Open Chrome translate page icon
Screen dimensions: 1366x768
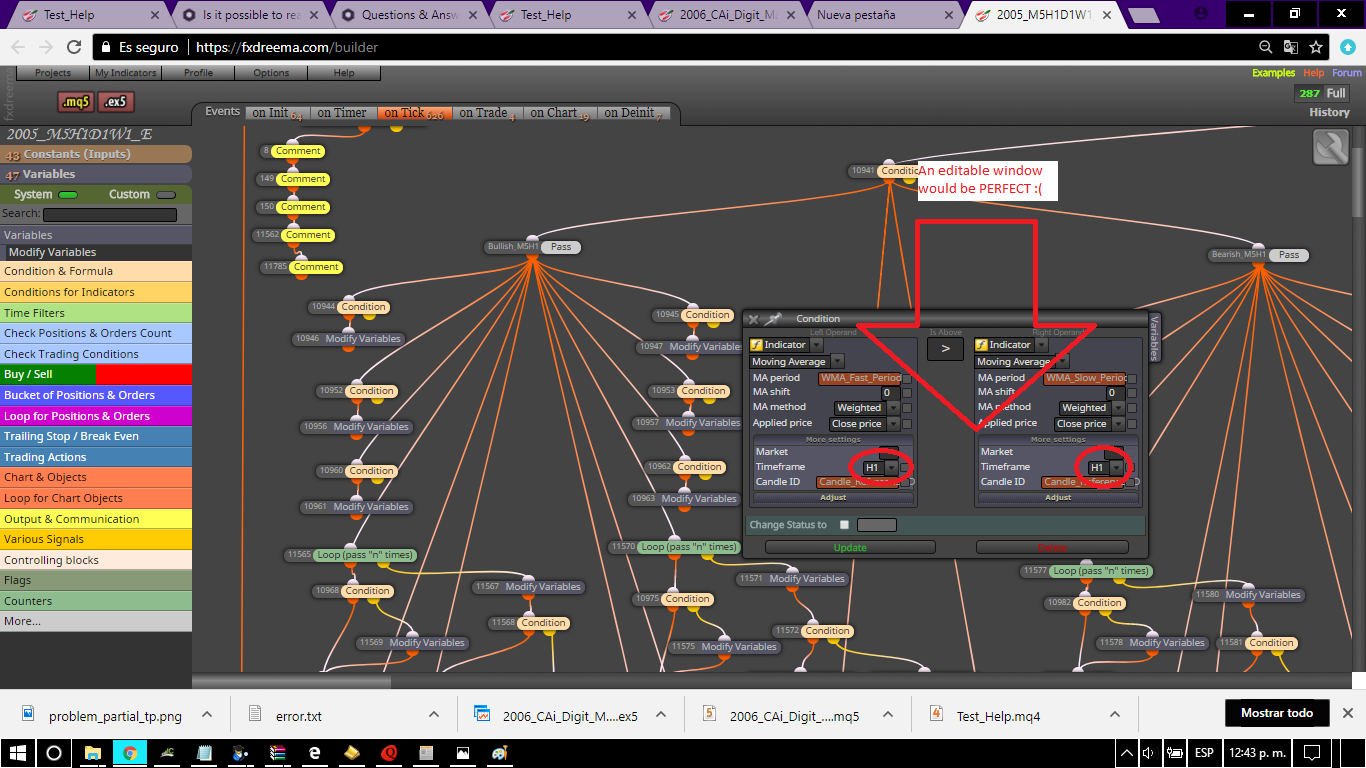coord(1291,47)
